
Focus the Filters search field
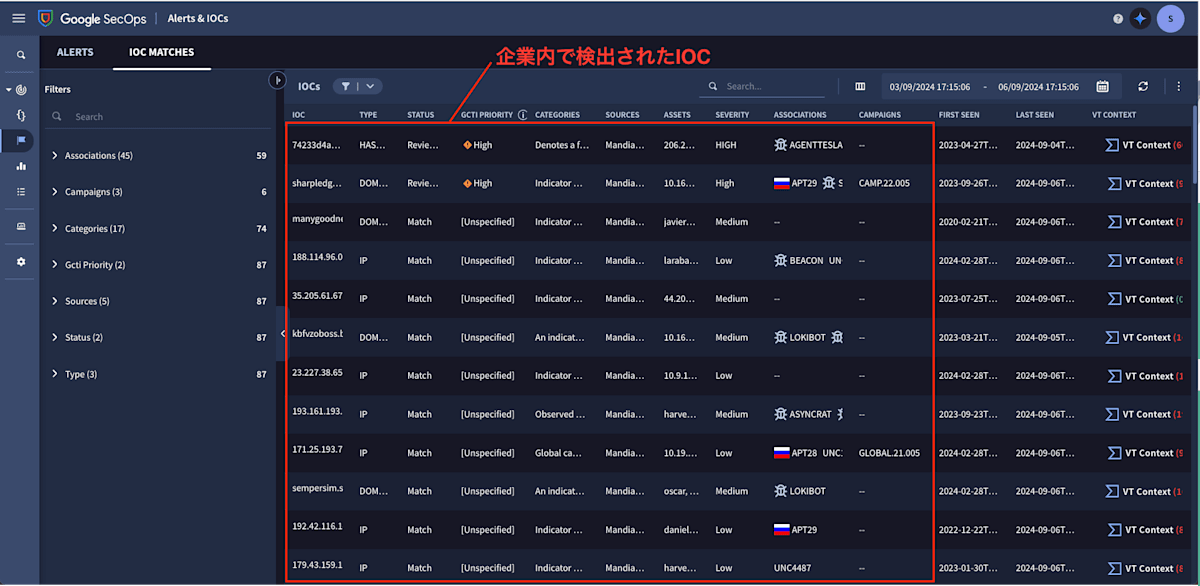160,117
